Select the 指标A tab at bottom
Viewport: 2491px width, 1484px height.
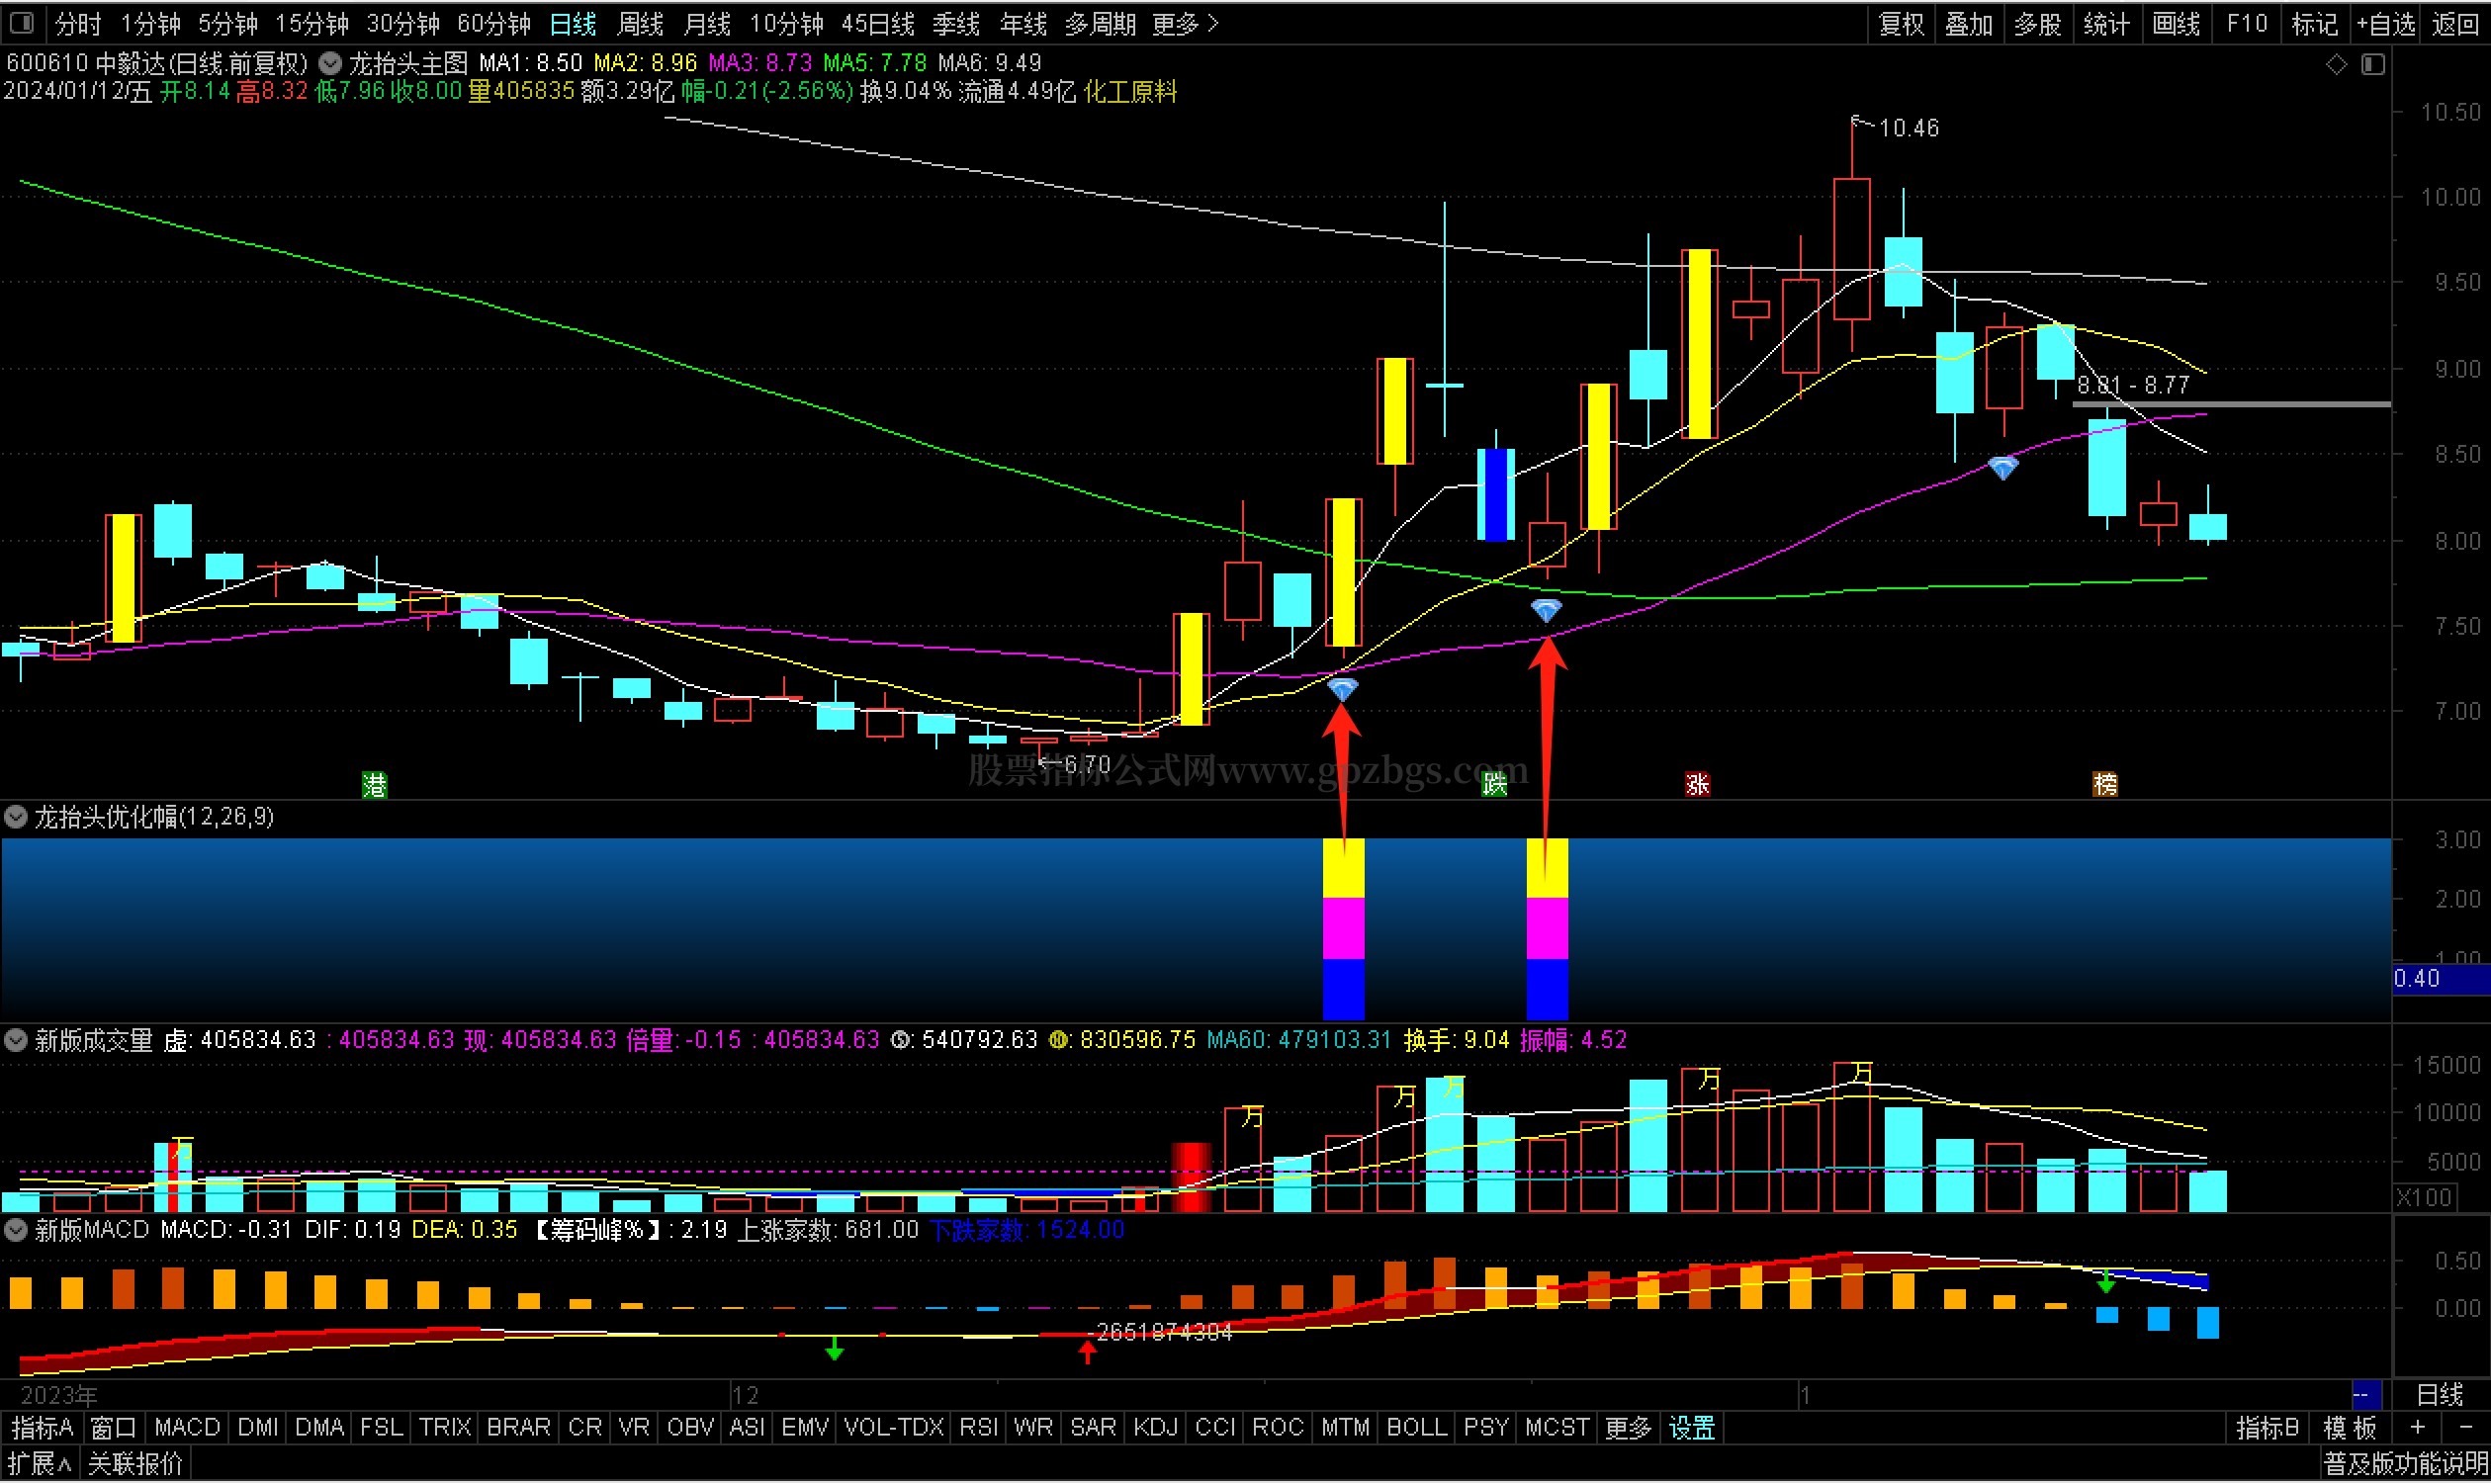point(42,1429)
